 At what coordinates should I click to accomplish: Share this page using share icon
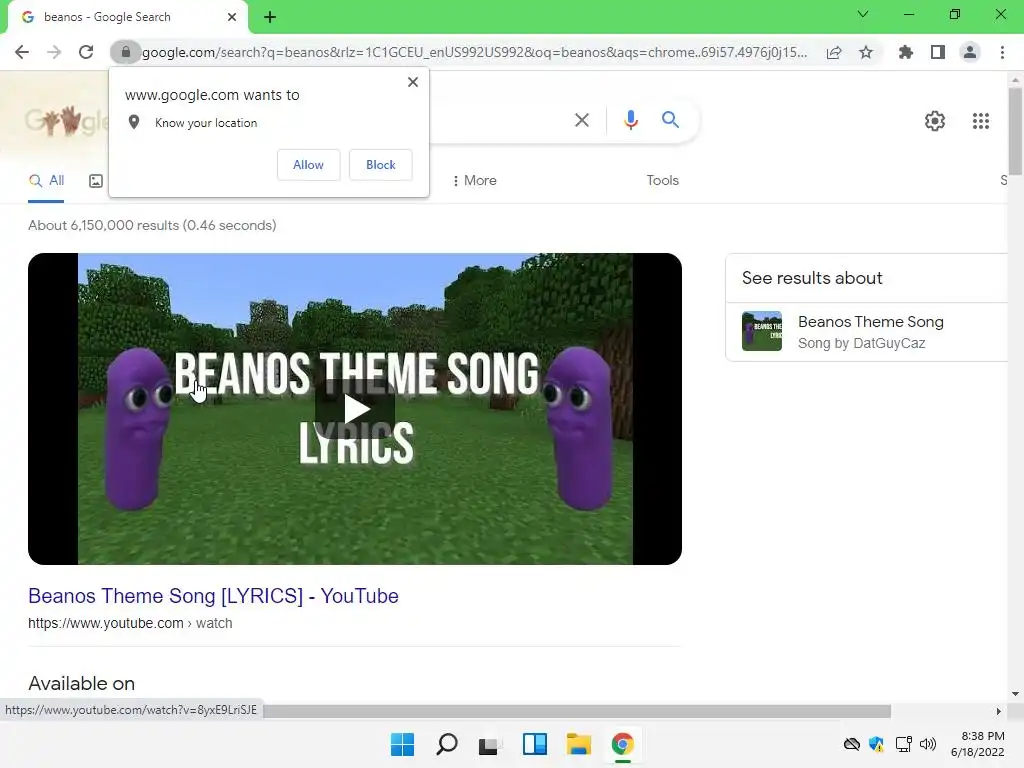click(x=834, y=52)
